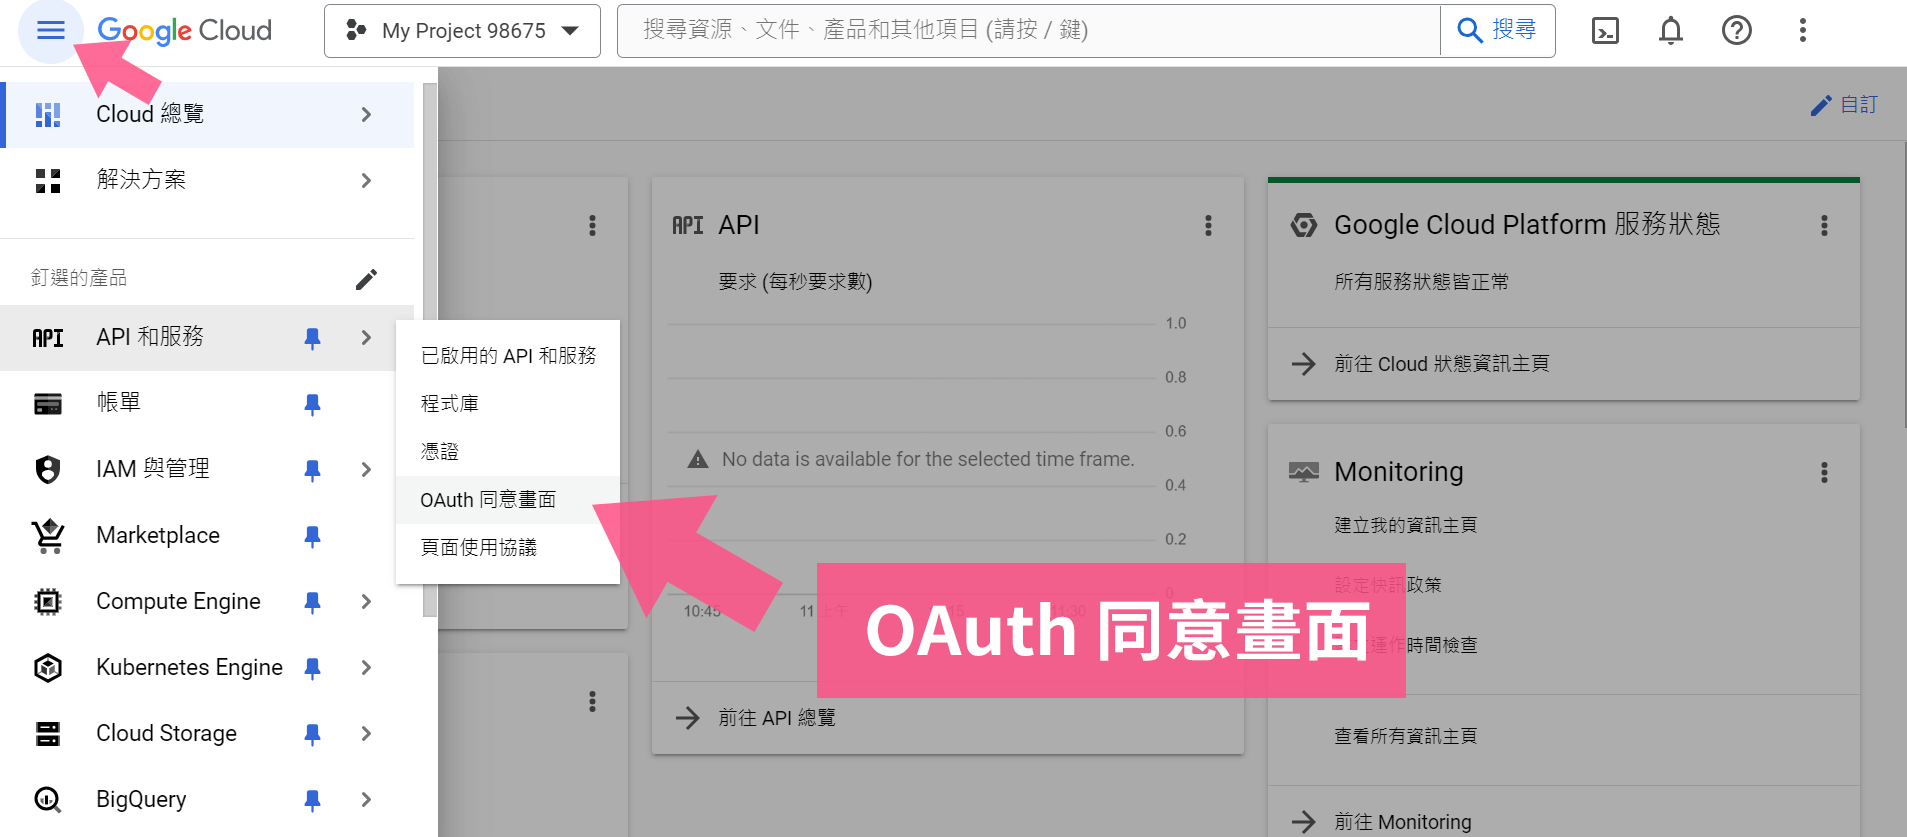The image size is (1907, 837).
Task: Open Monitoring card more options menu
Action: click(x=1824, y=473)
